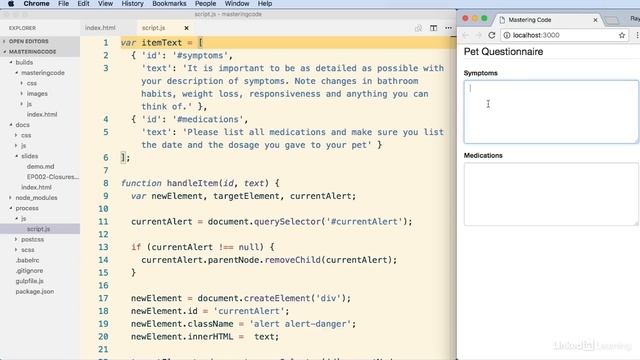Open the Bookmarks menu
The height and width of the screenshot is (360, 640).
[x=169, y=4]
